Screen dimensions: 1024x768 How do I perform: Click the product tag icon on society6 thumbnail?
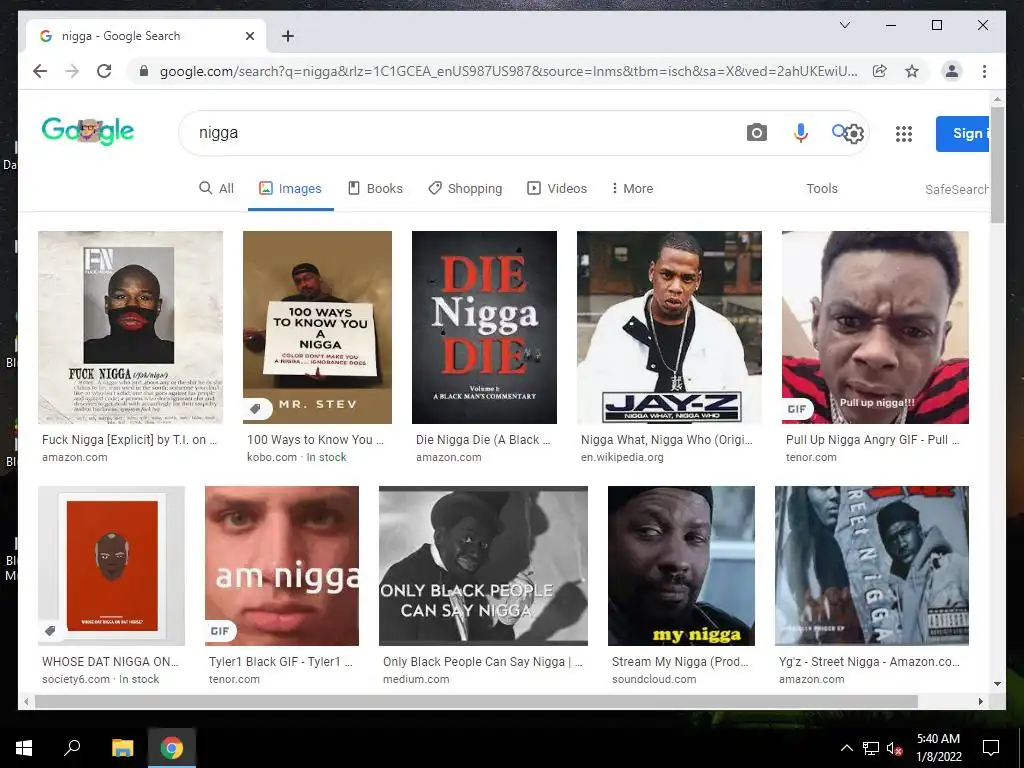click(50, 631)
